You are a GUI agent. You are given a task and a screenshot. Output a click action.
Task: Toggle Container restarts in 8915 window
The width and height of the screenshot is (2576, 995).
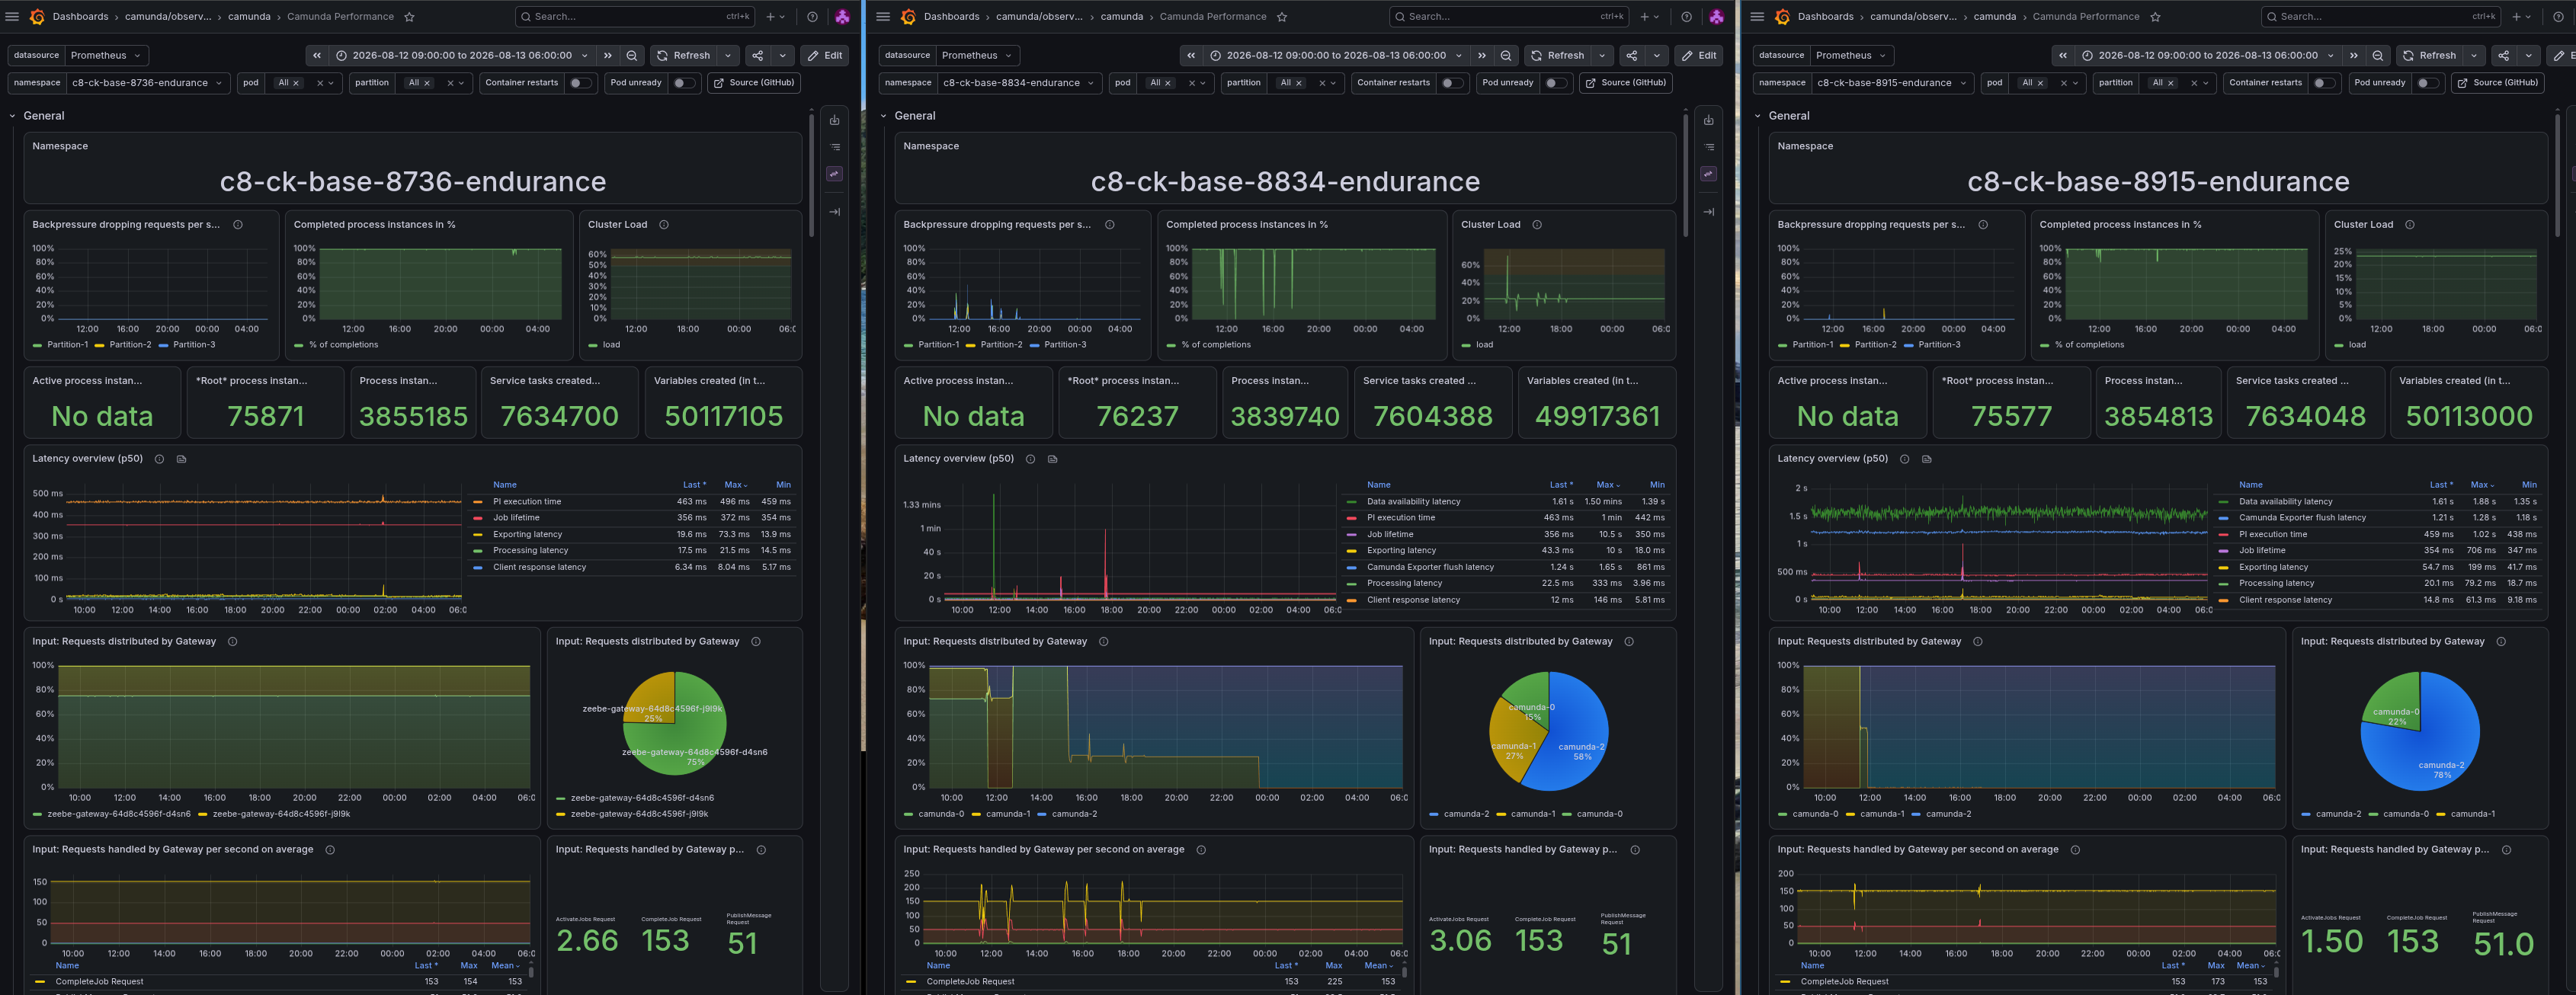coord(2324,84)
